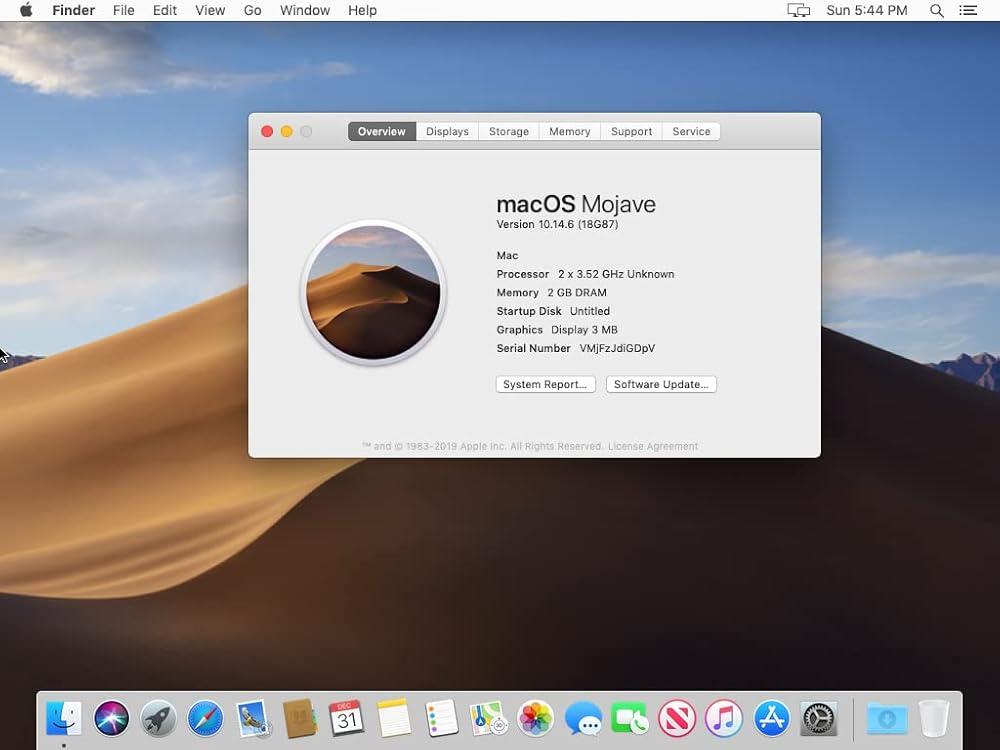Open the Photos app in Dock

point(536,718)
